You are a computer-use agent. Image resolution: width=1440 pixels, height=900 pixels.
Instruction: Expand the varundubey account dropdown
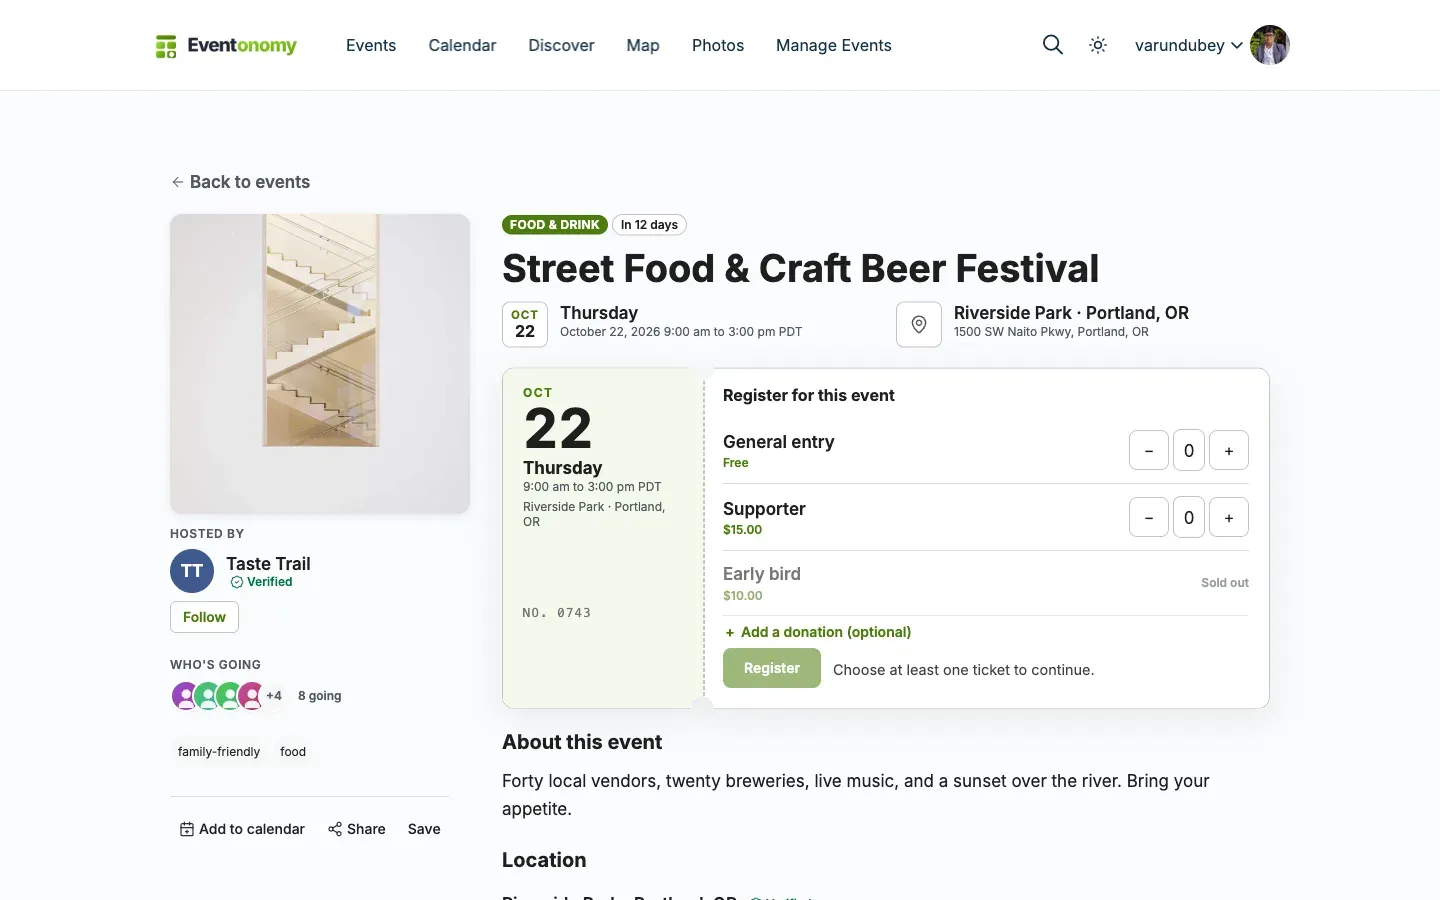tap(1189, 45)
